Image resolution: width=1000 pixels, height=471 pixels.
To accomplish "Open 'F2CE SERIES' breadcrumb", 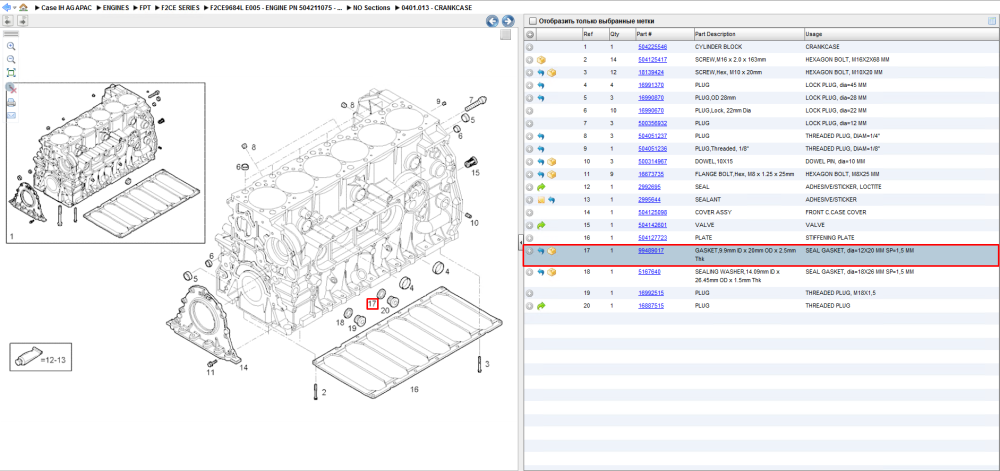I will pos(180,8).
